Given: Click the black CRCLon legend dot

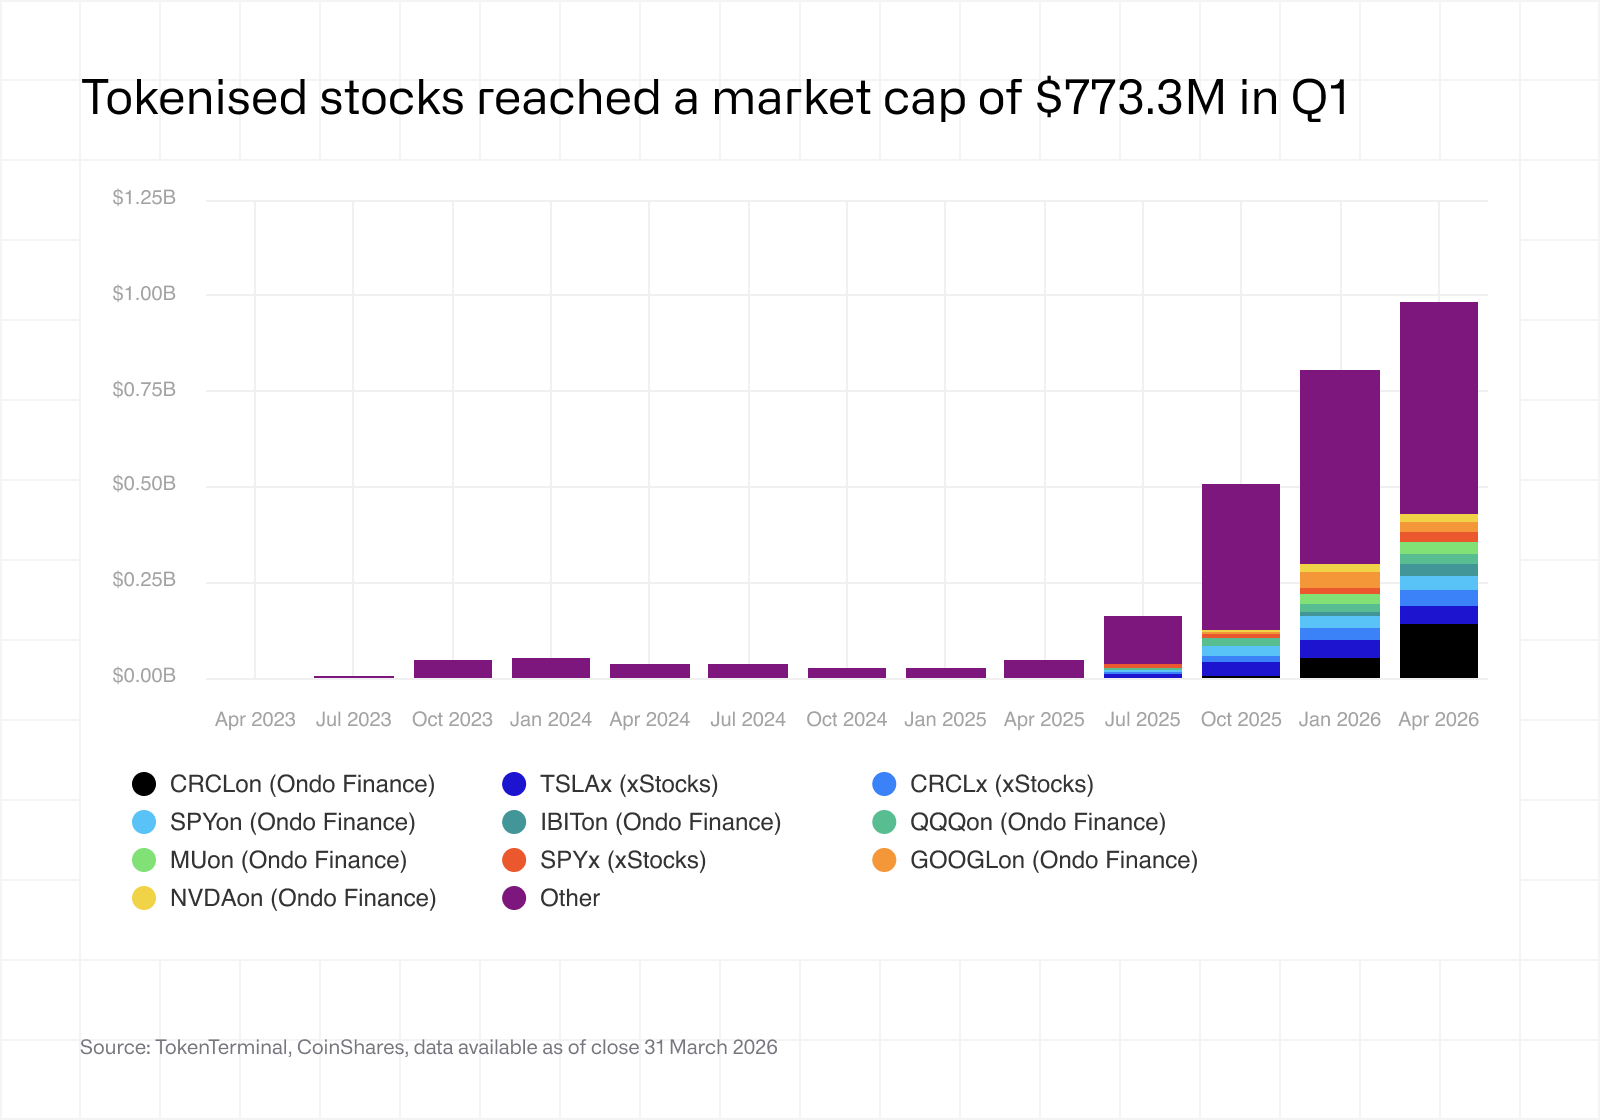Looking at the screenshot, I should pos(144,784).
